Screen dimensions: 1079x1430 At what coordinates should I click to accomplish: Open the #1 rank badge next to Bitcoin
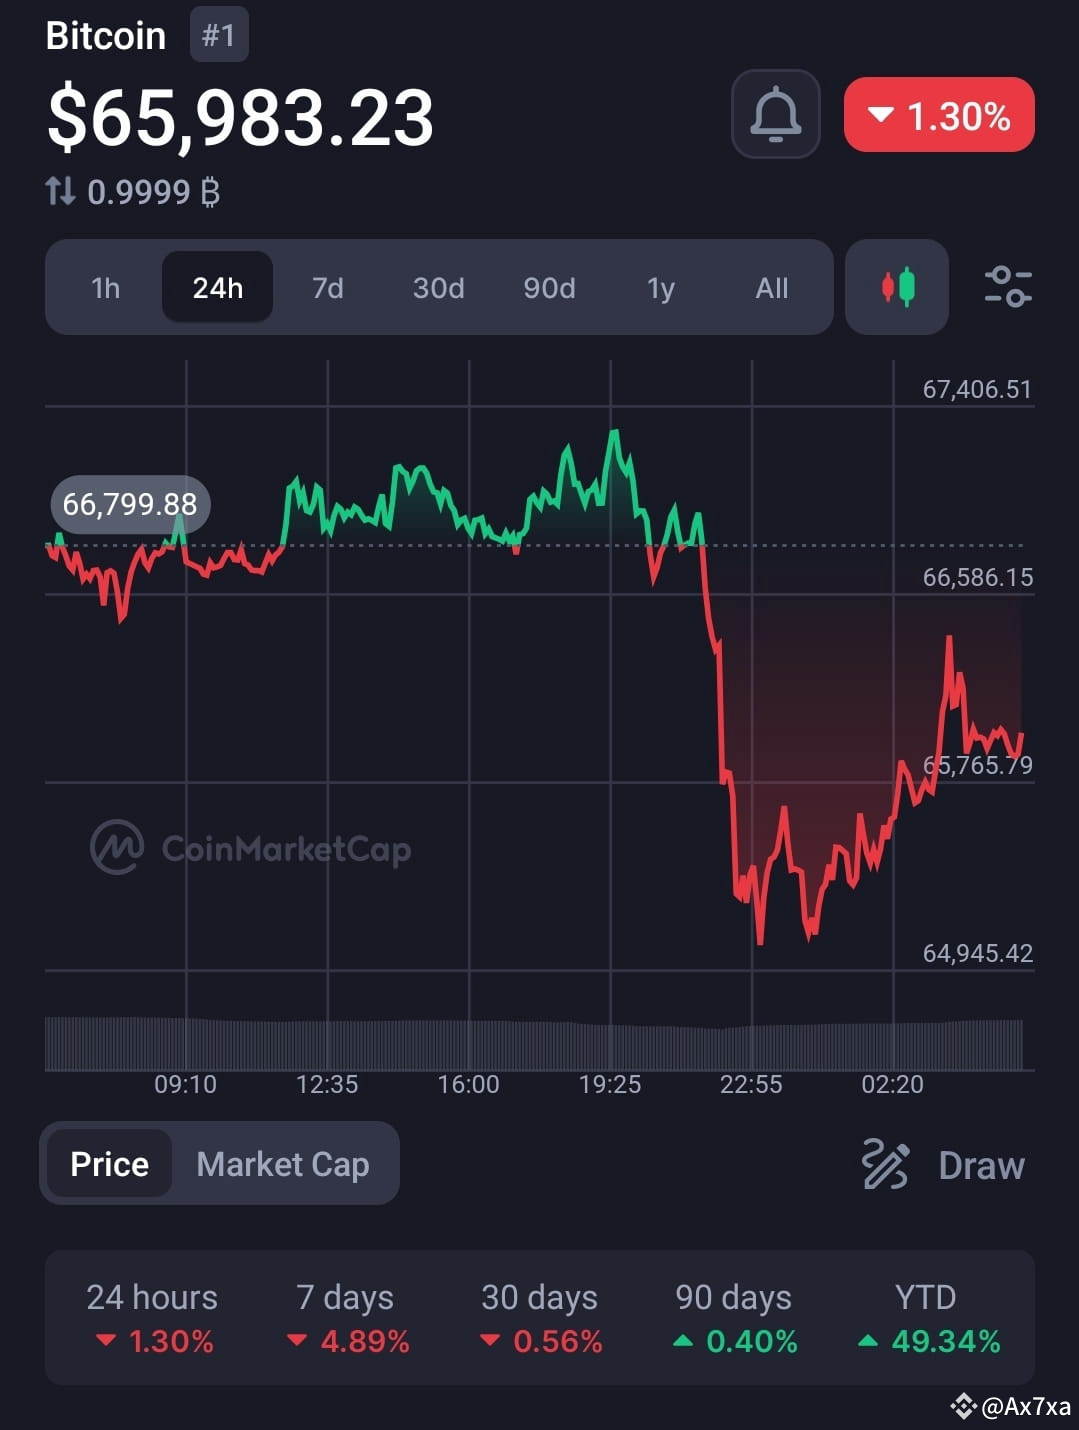(218, 35)
